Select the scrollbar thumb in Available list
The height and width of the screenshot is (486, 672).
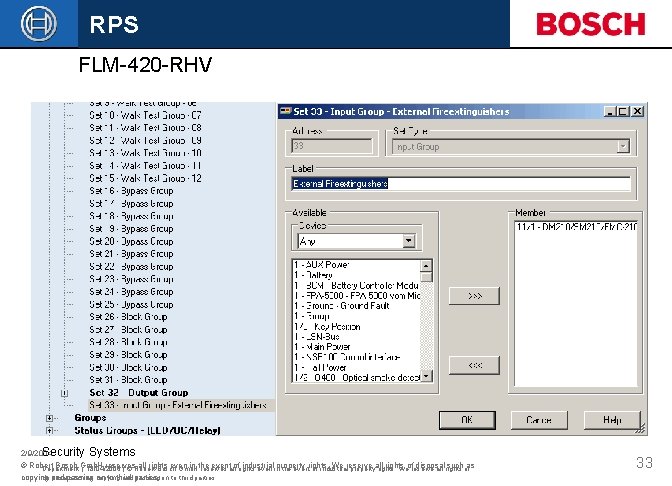426,277
